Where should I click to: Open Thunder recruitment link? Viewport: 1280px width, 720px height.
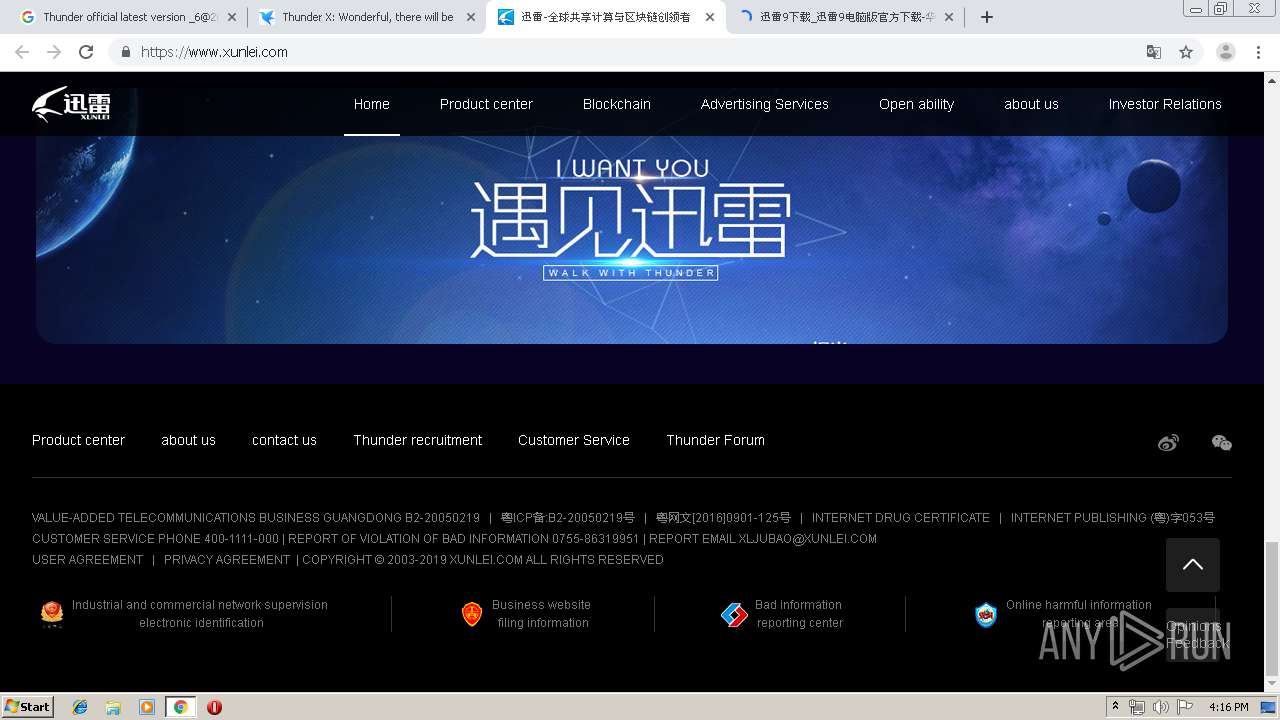[417, 440]
